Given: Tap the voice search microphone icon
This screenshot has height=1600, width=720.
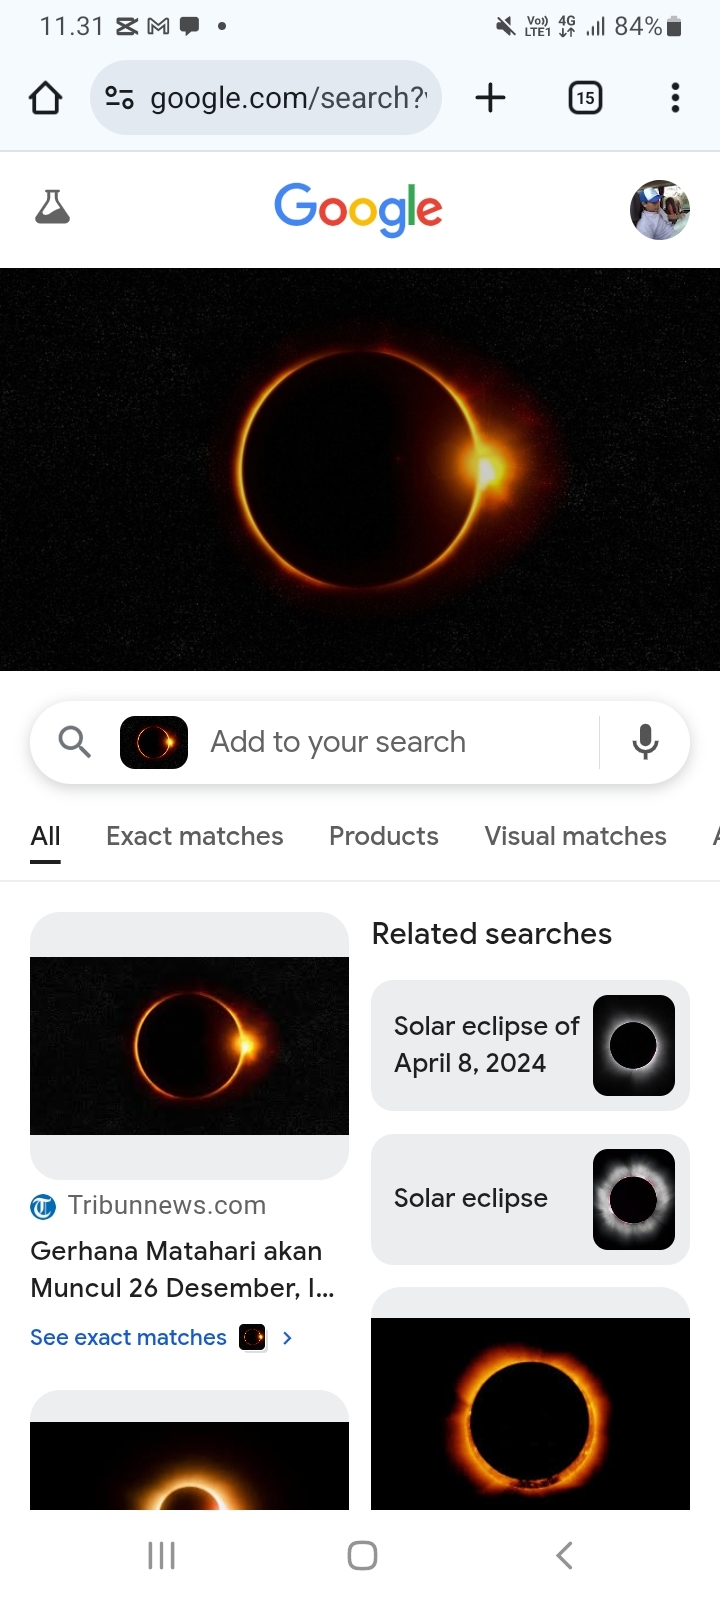Looking at the screenshot, I should [x=644, y=742].
